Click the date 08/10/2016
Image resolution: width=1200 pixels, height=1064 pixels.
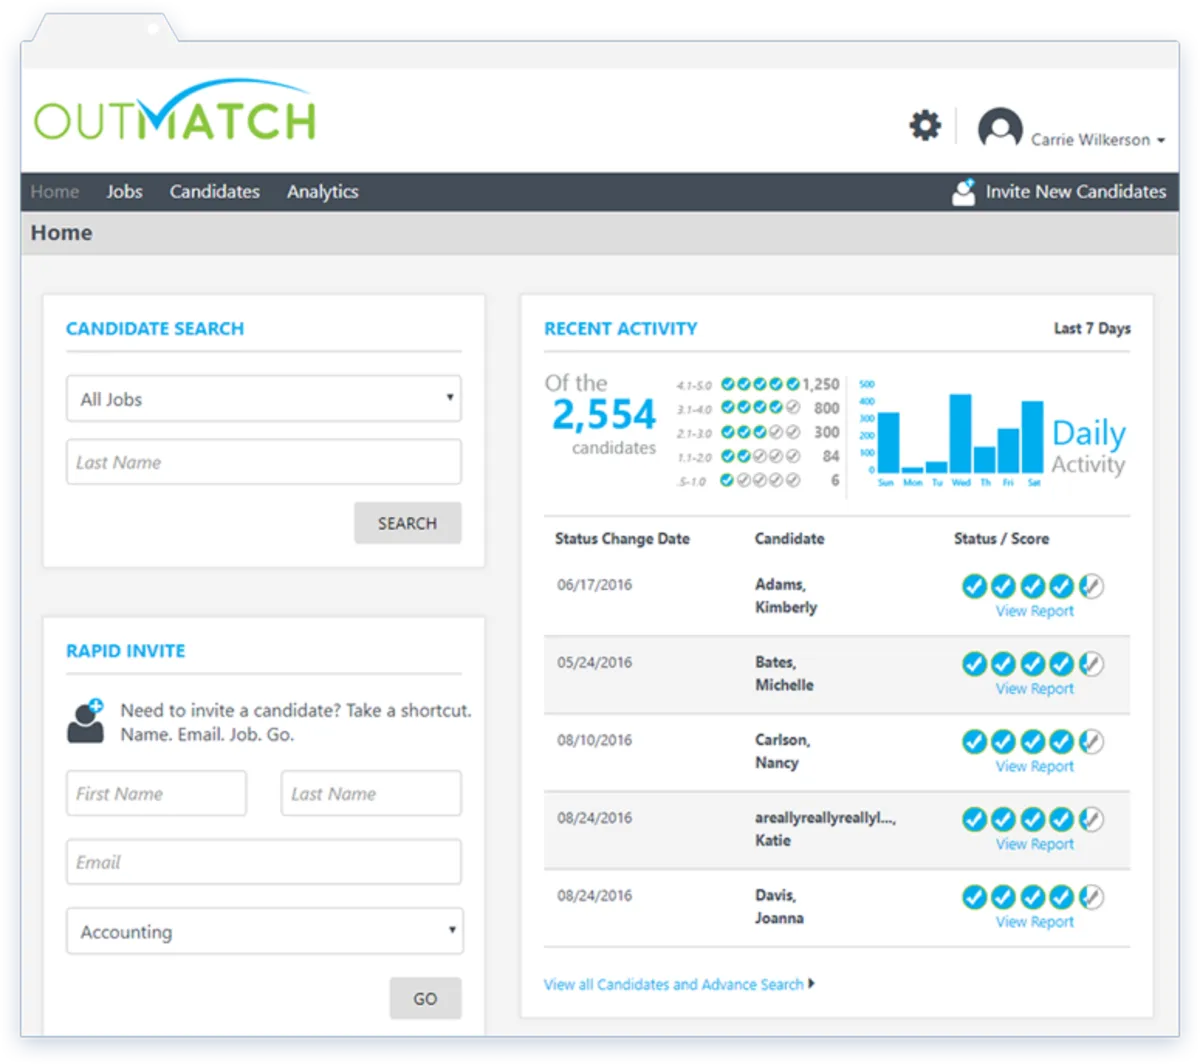click(x=595, y=740)
